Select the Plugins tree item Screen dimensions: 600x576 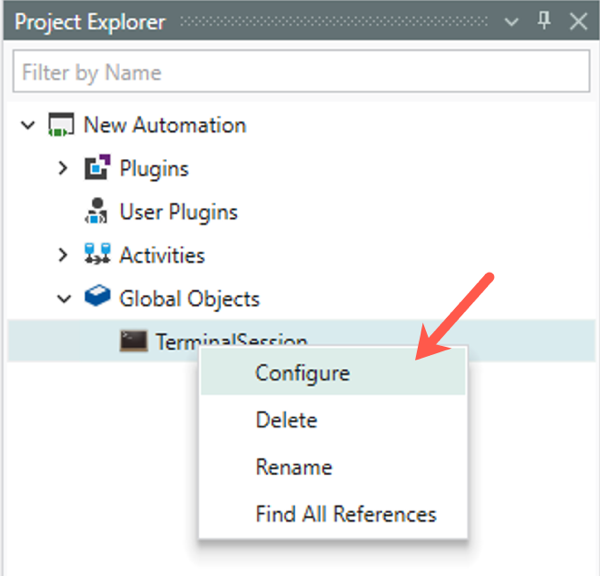(x=154, y=168)
